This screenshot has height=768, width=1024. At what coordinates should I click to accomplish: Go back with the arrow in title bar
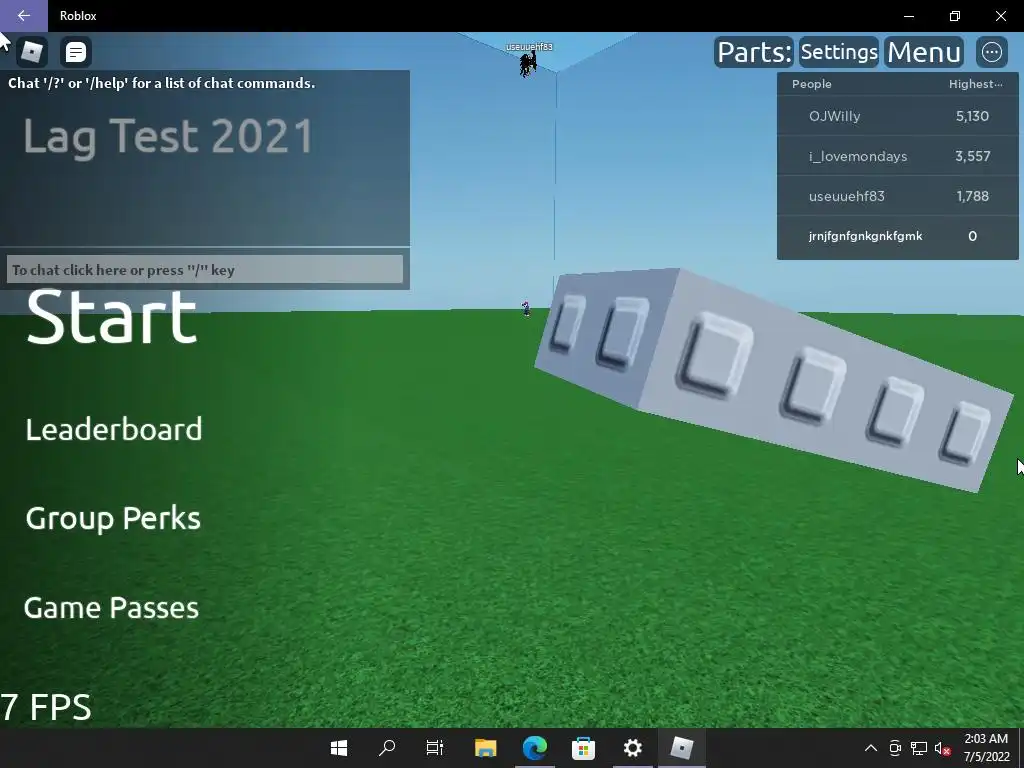tap(24, 16)
